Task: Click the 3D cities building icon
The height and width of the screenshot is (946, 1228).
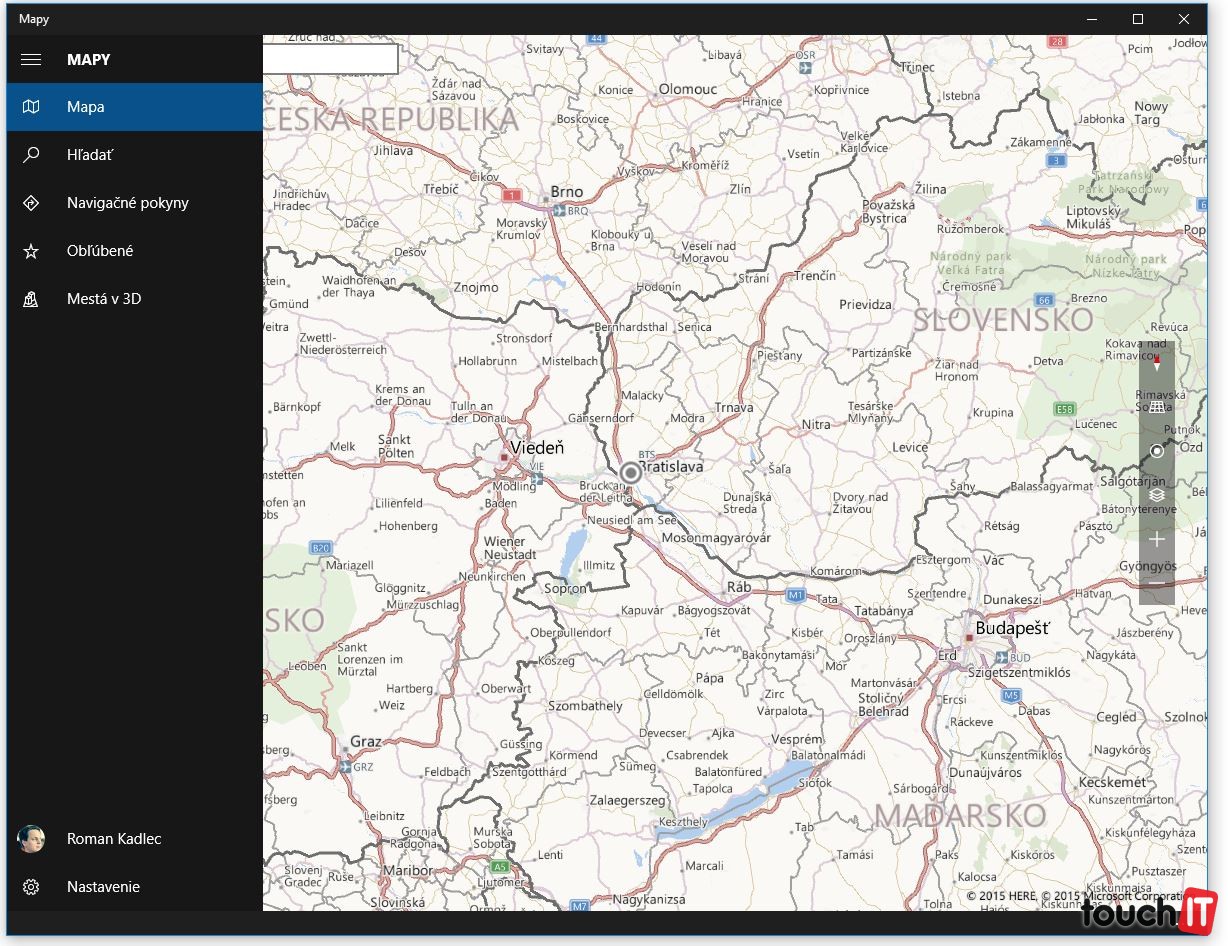Action: 31,299
